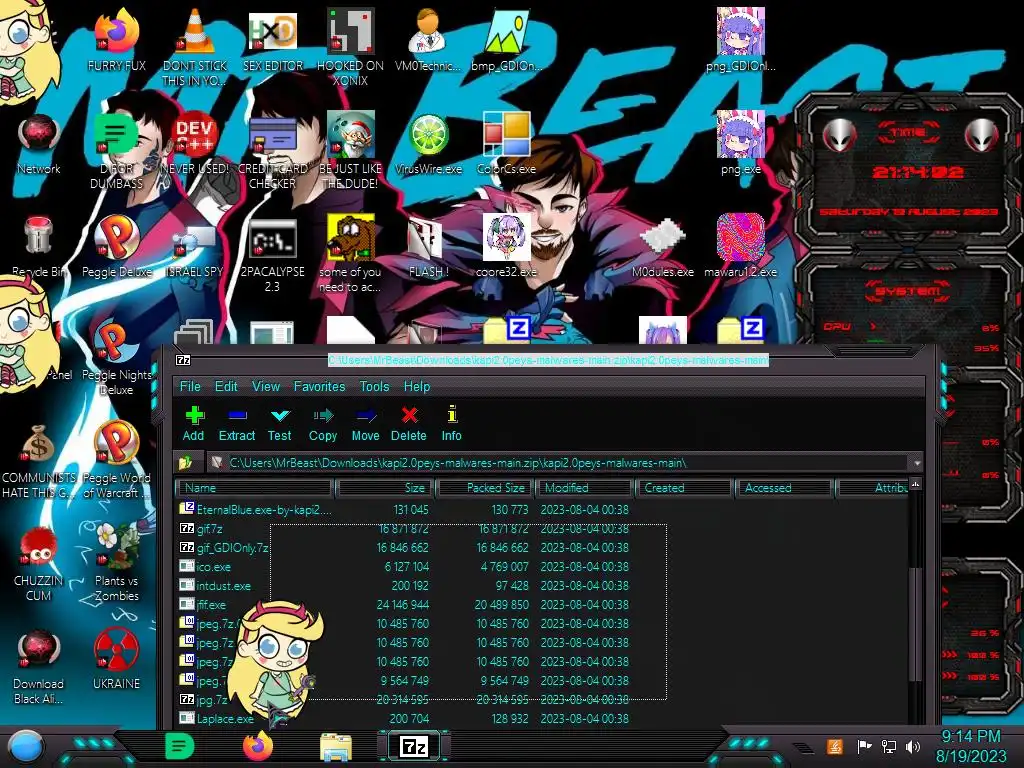Open the green notes taskbar icon
Image resolution: width=1024 pixels, height=768 pixels.
pyautogui.click(x=180, y=746)
